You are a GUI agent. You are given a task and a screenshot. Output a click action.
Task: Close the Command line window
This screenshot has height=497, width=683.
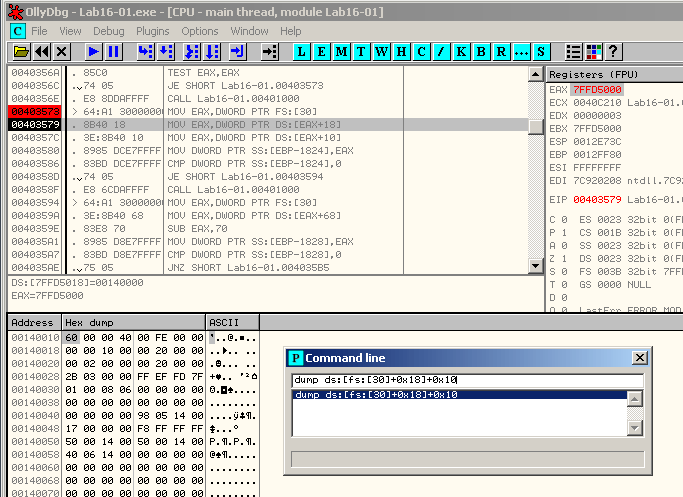[x=639, y=358]
